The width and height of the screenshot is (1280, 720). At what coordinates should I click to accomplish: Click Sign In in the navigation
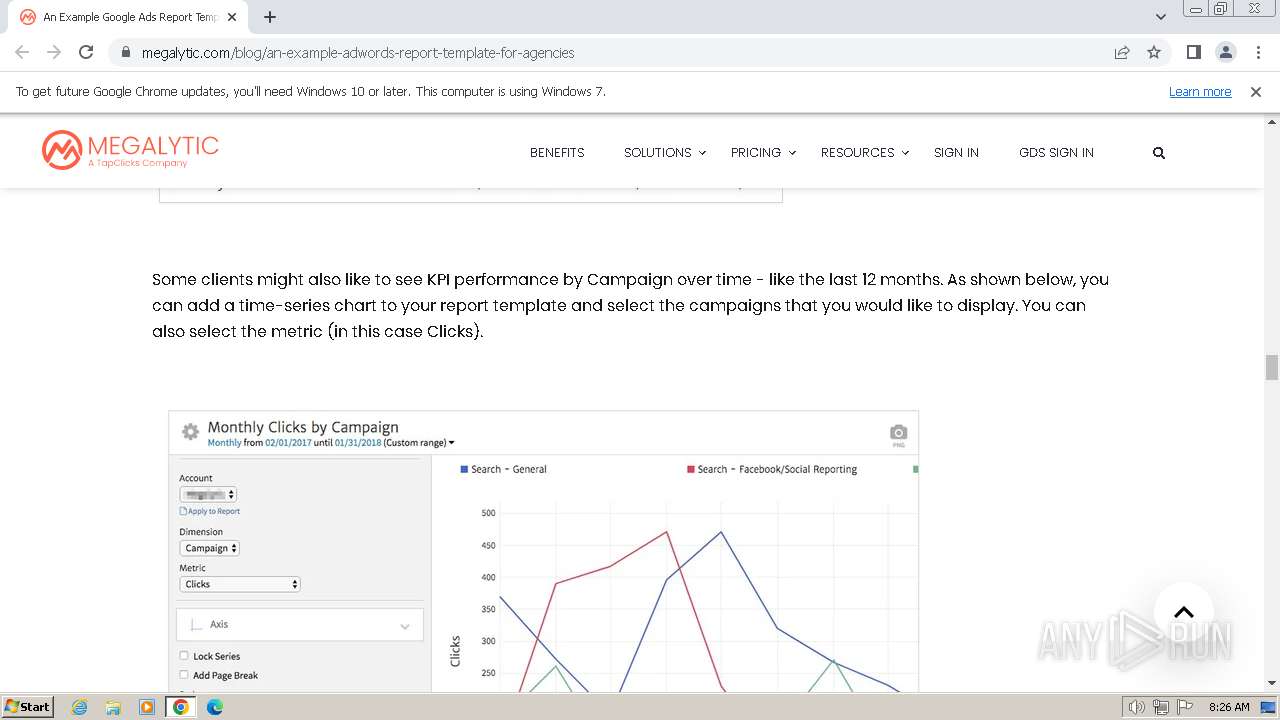tap(956, 153)
